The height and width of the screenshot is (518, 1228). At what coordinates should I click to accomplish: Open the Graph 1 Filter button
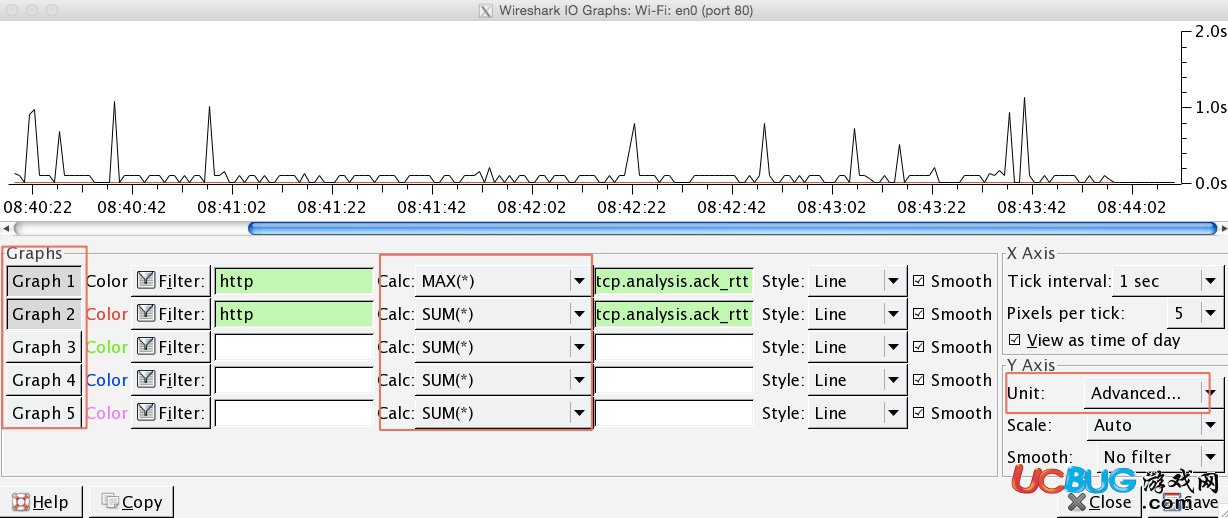coord(171,281)
